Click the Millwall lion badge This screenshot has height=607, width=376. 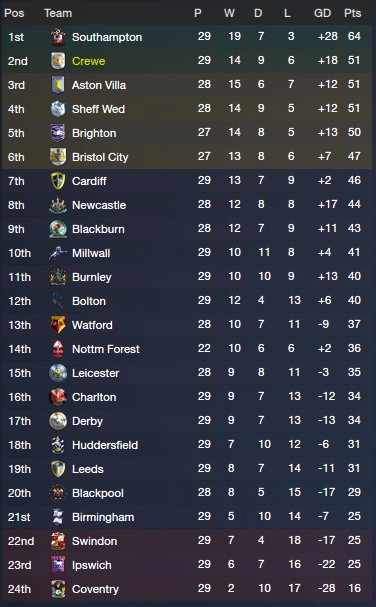point(58,253)
